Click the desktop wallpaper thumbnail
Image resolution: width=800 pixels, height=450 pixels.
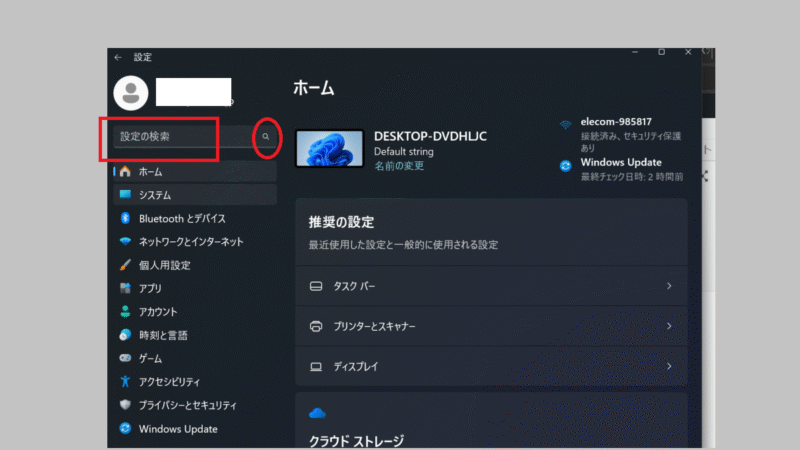330,148
